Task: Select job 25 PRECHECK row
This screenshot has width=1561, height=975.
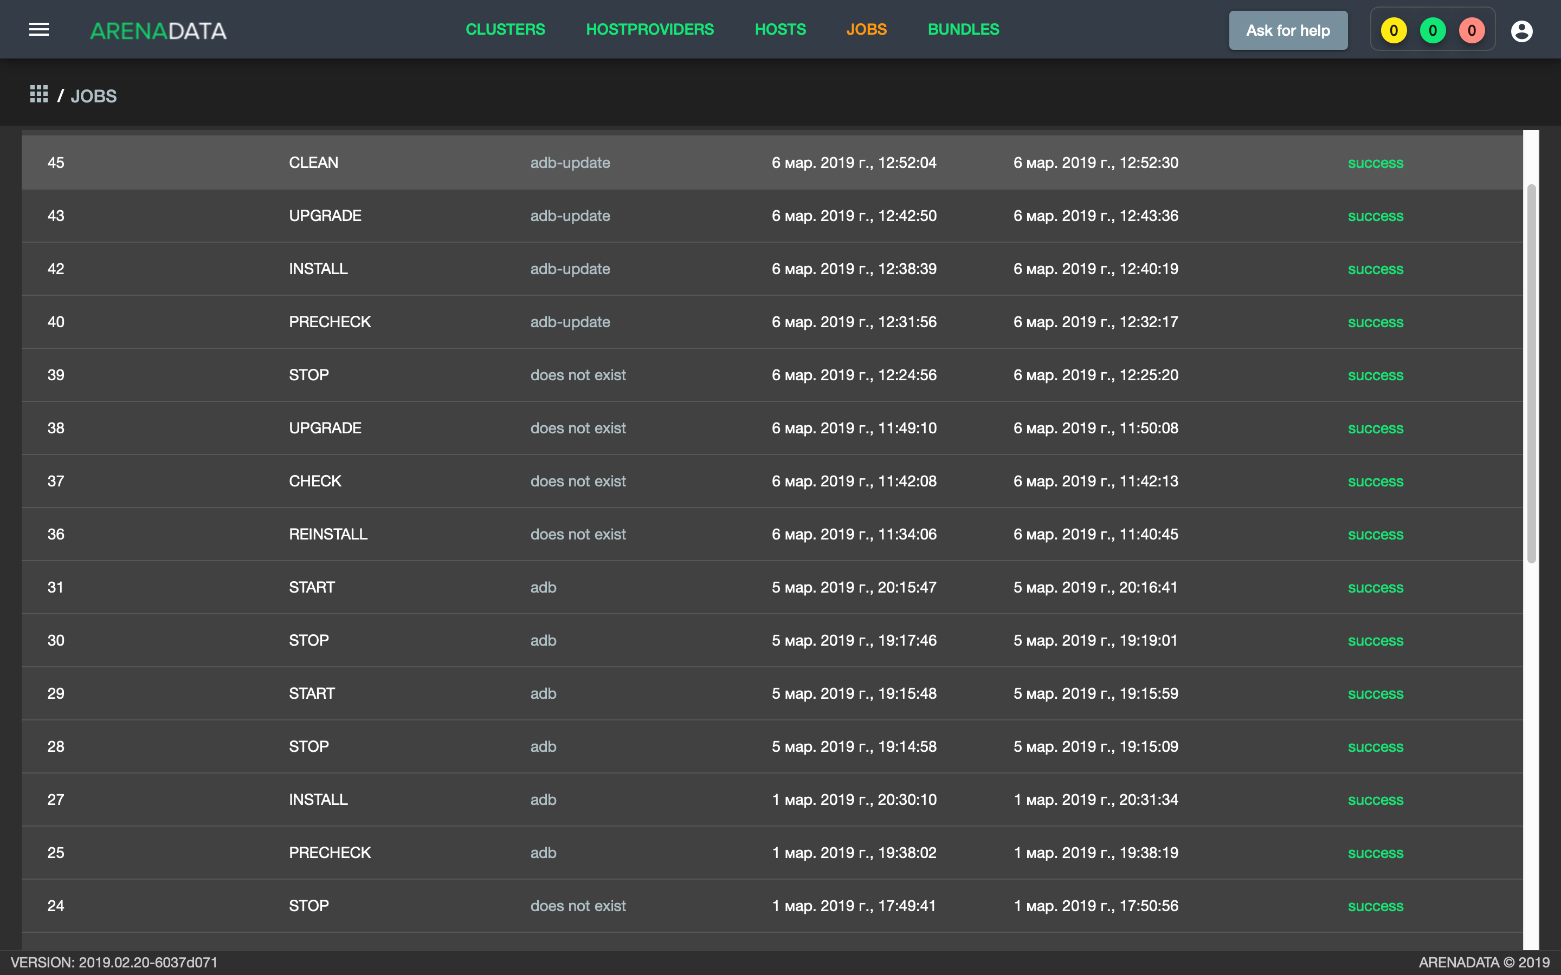Action: point(329,853)
